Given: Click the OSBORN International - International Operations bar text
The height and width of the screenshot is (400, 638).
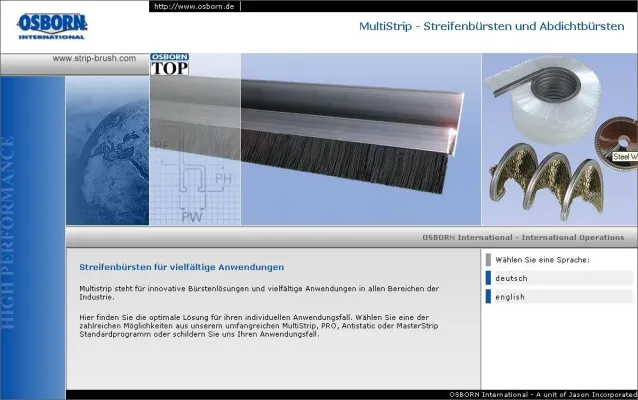Looking at the screenshot, I should 523,237.
